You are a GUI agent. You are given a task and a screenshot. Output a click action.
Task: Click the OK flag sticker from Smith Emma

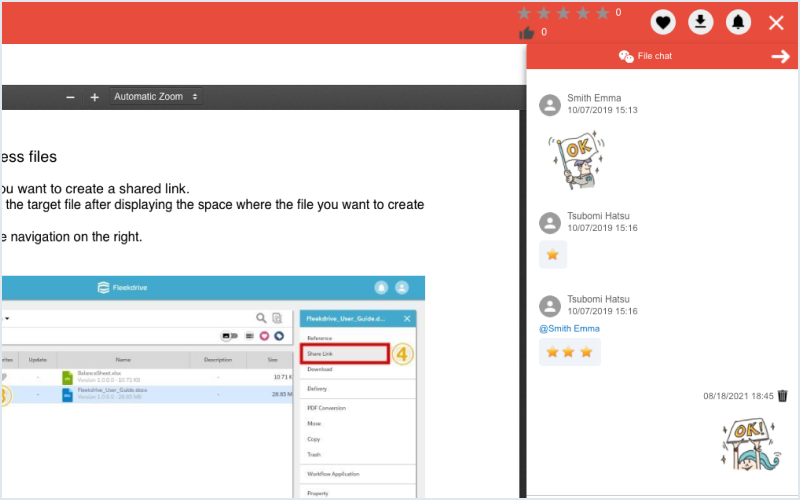577,160
